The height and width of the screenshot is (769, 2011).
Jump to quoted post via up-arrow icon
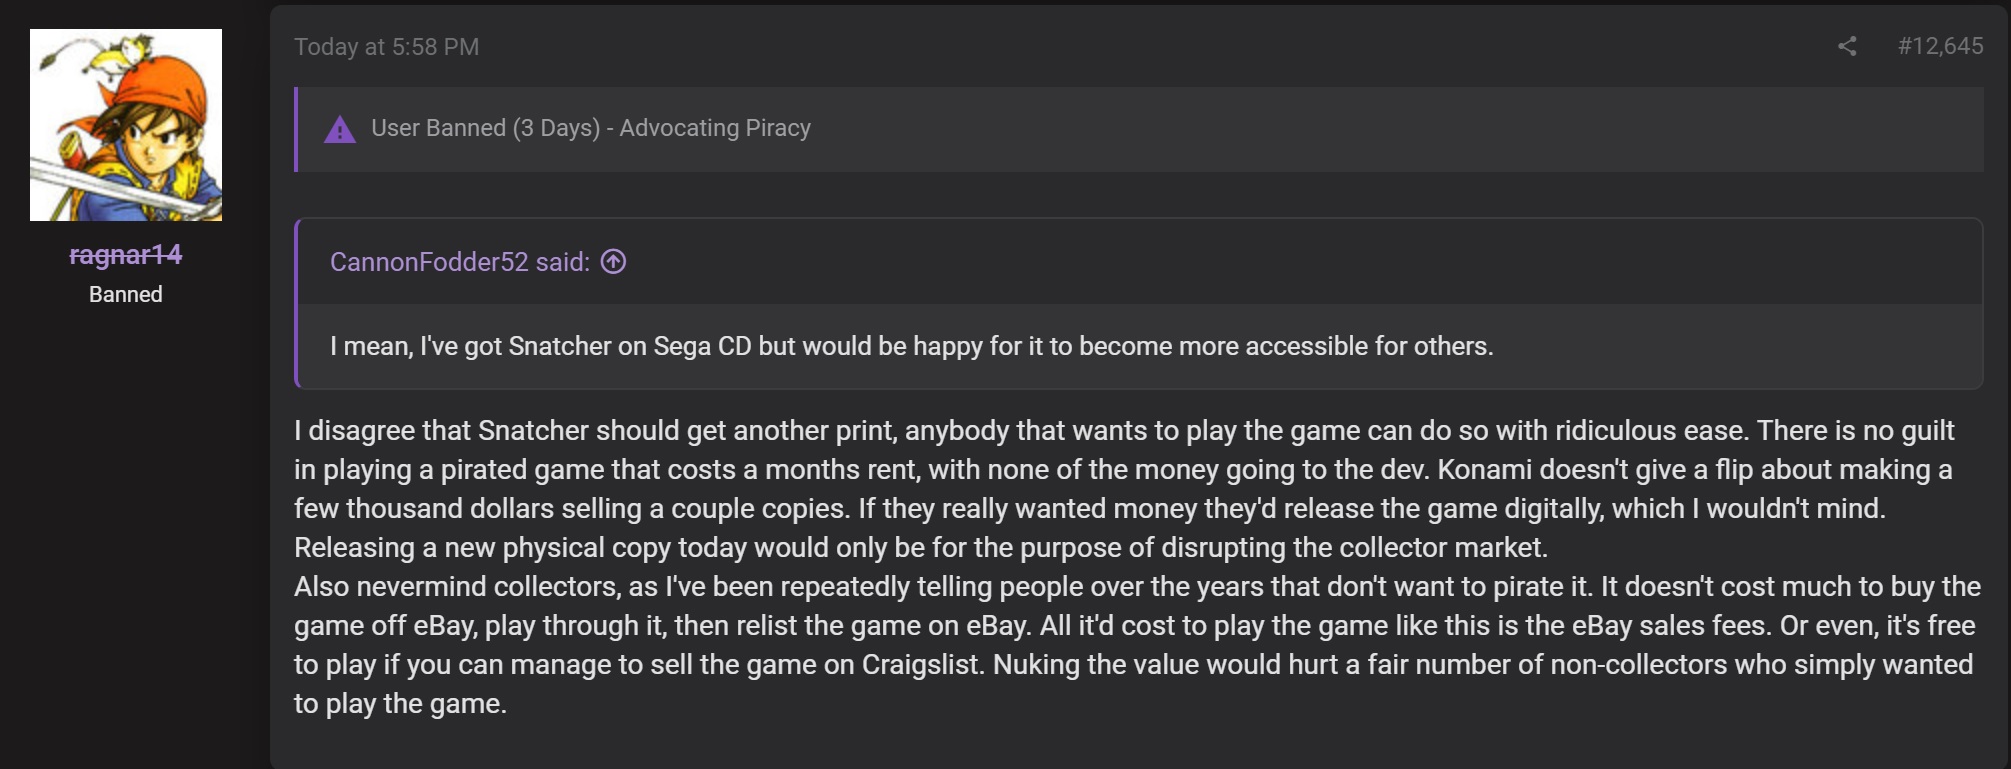[x=613, y=262]
